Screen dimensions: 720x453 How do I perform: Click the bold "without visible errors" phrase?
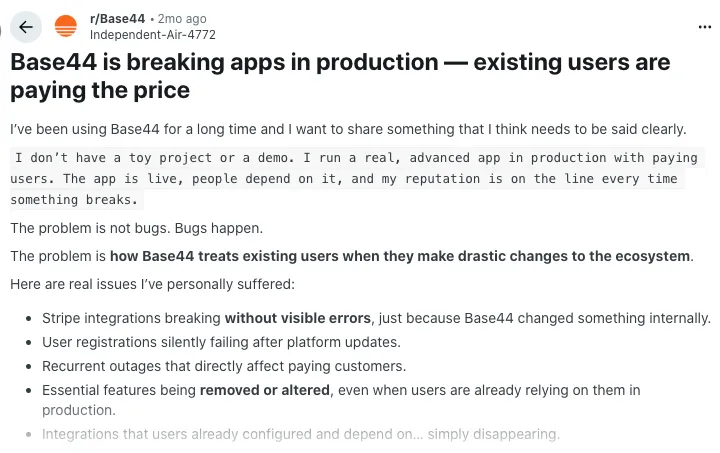click(298, 318)
